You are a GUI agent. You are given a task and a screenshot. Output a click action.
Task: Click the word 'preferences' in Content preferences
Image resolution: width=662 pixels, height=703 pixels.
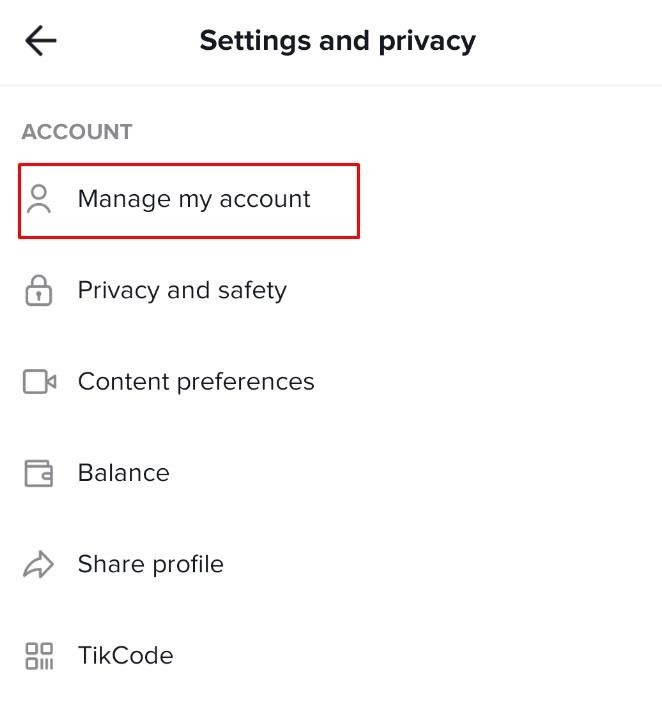(x=254, y=382)
